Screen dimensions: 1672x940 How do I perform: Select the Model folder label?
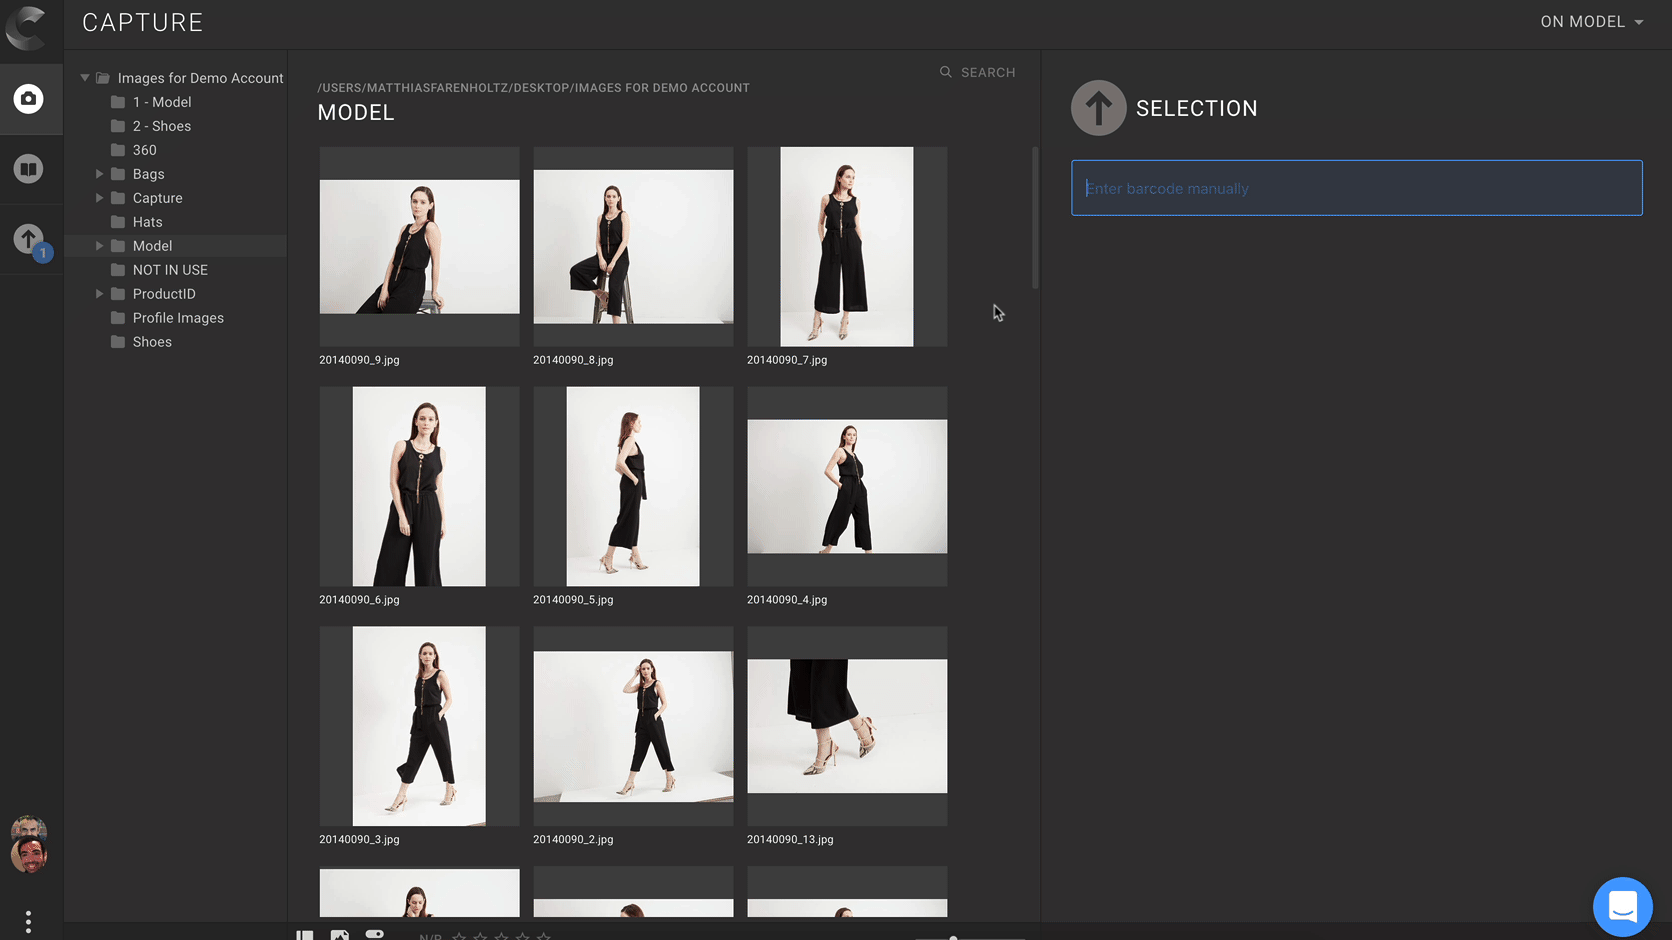[x=152, y=246]
